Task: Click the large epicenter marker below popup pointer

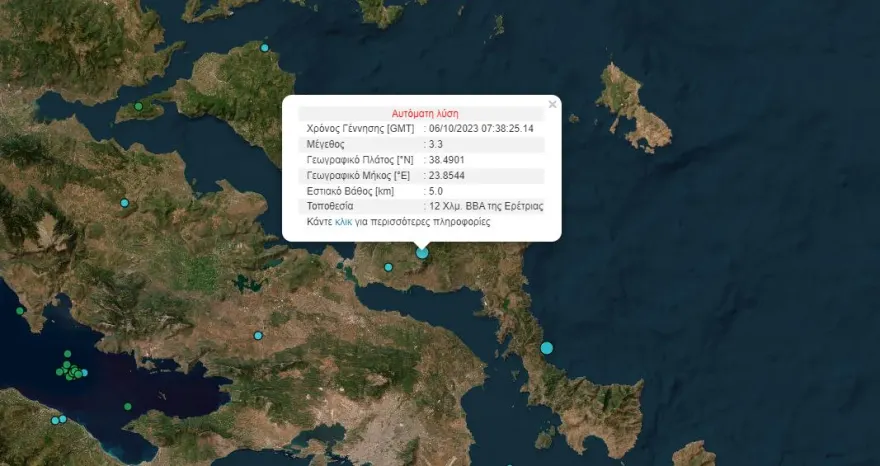Action: tap(422, 253)
